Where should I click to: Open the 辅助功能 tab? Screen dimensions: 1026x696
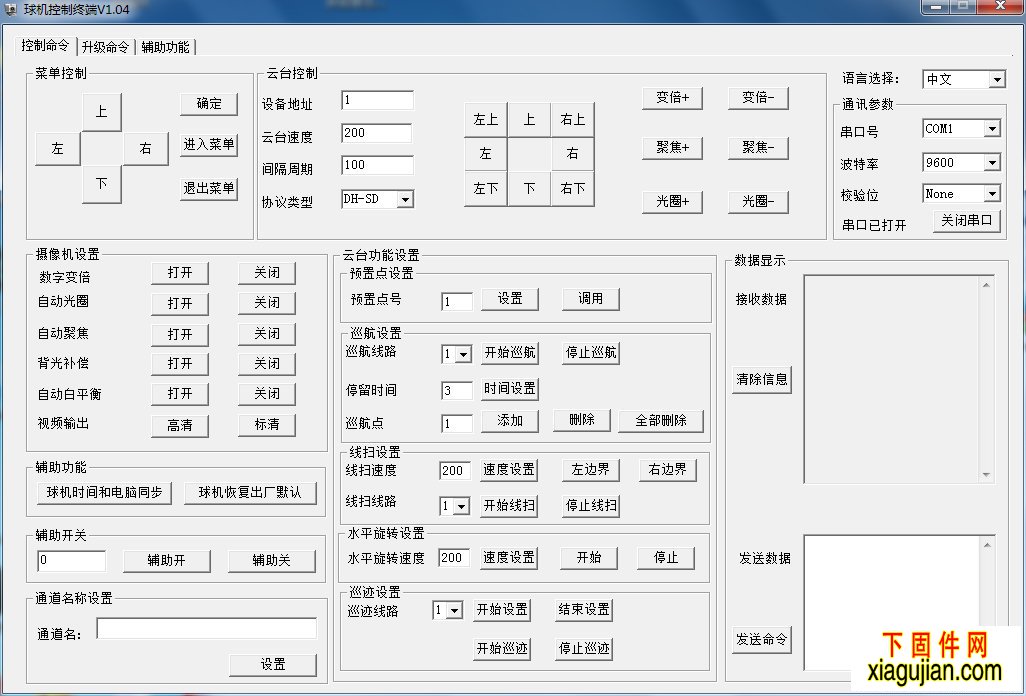pos(165,47)
